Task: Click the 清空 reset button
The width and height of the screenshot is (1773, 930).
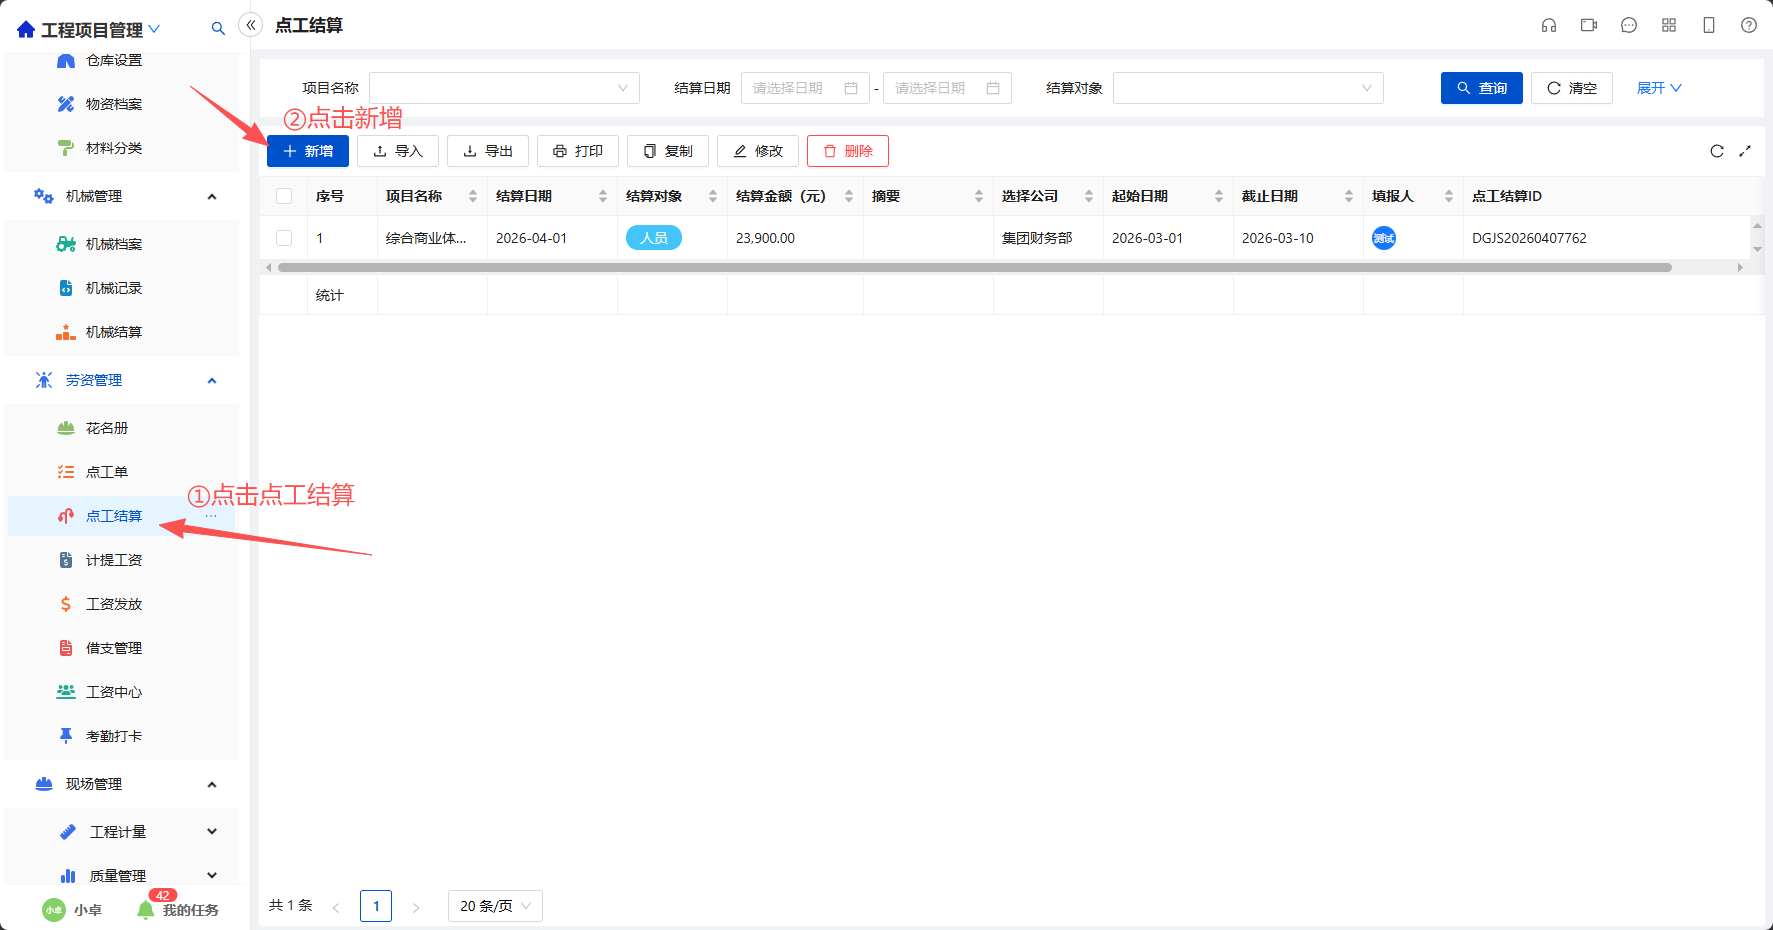Action: click(1572, 88)
